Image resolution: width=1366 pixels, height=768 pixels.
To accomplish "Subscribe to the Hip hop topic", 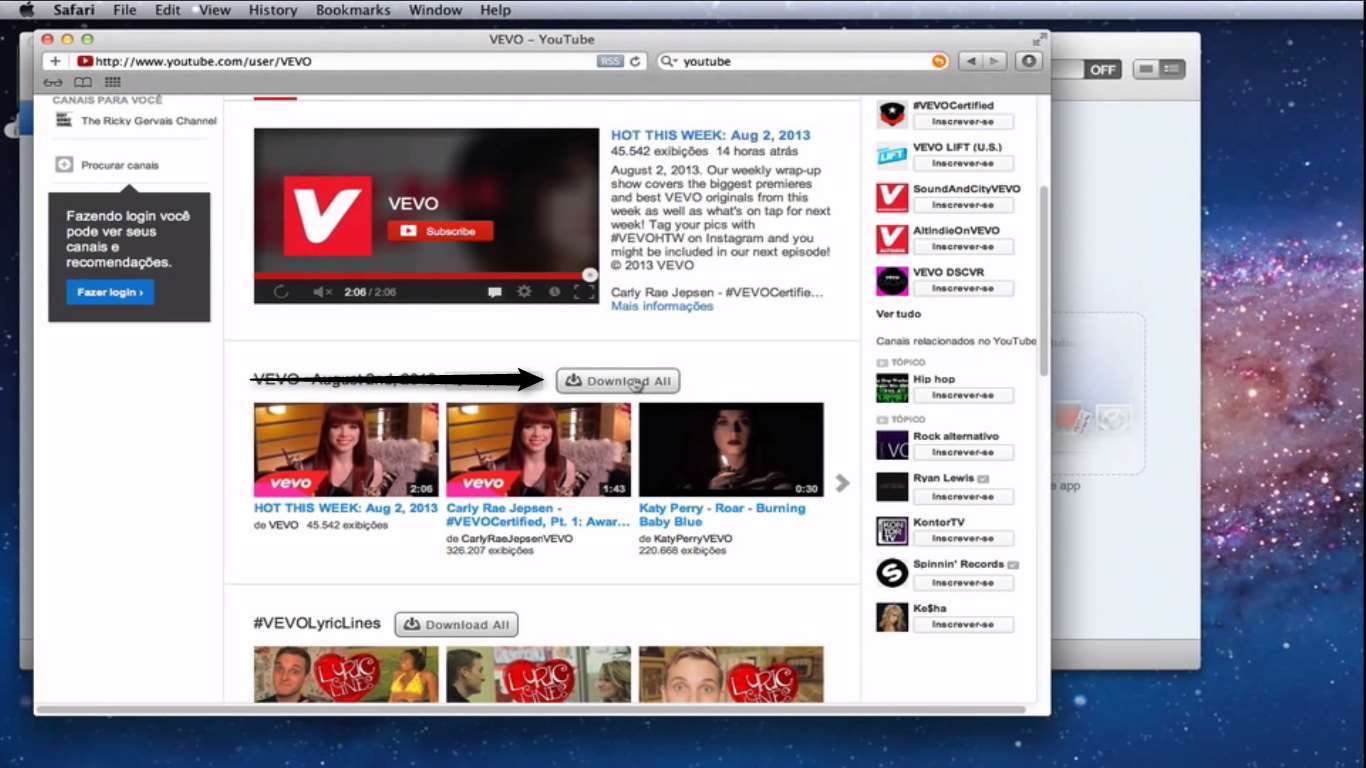I will (963, 395).
